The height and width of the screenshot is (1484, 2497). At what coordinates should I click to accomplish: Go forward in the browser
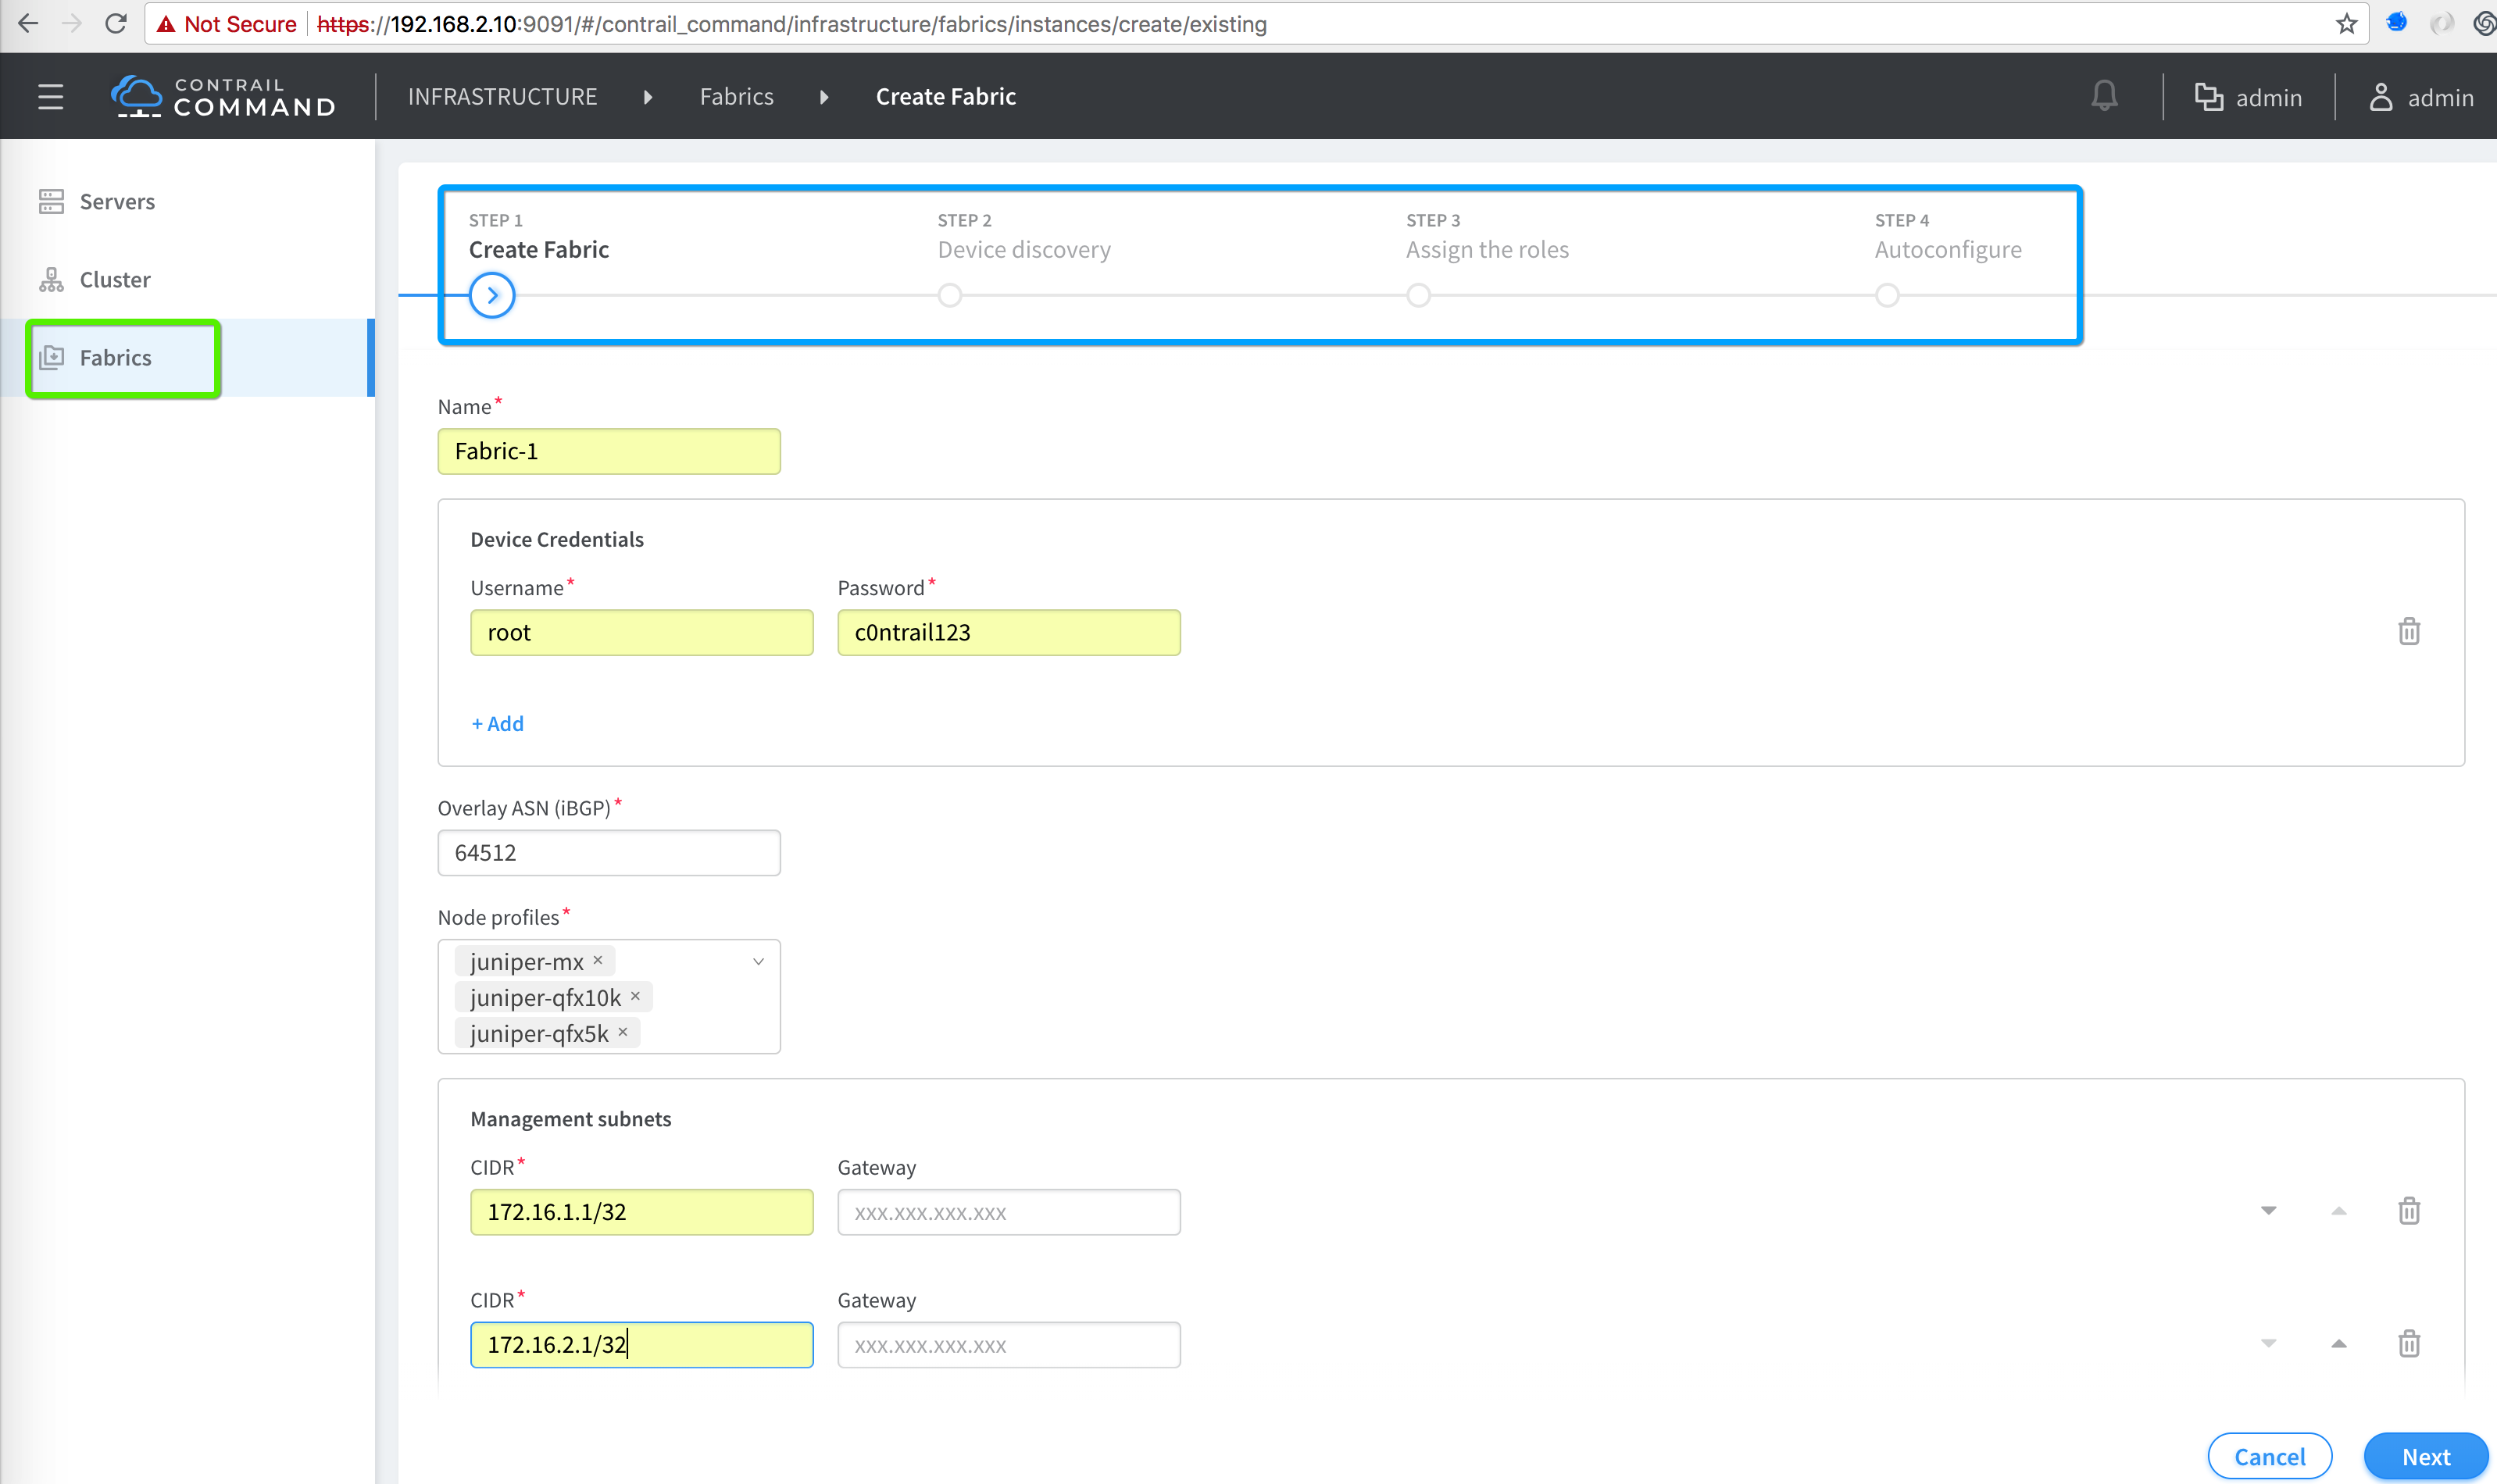(72, 23)
